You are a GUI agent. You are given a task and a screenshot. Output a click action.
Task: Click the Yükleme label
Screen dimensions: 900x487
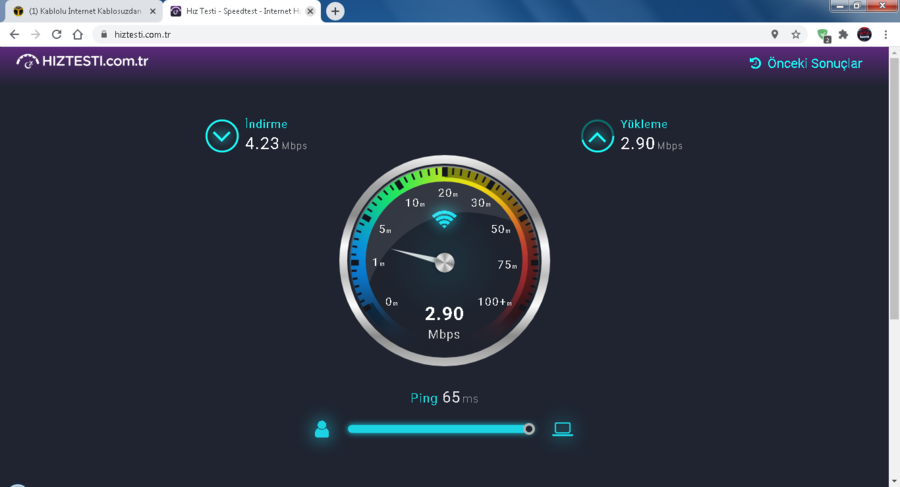(643, 124)
